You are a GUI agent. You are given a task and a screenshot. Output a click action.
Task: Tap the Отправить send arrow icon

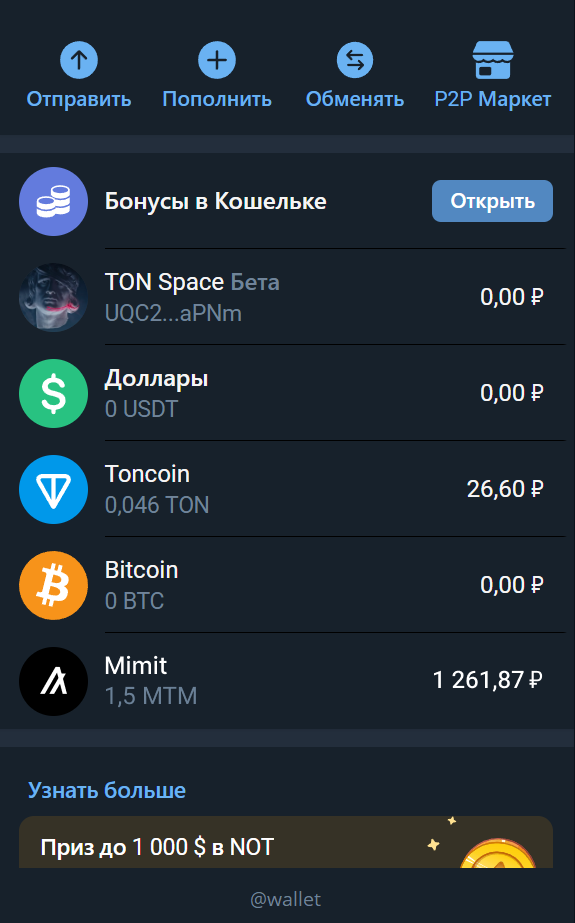[x=79, y=60]
